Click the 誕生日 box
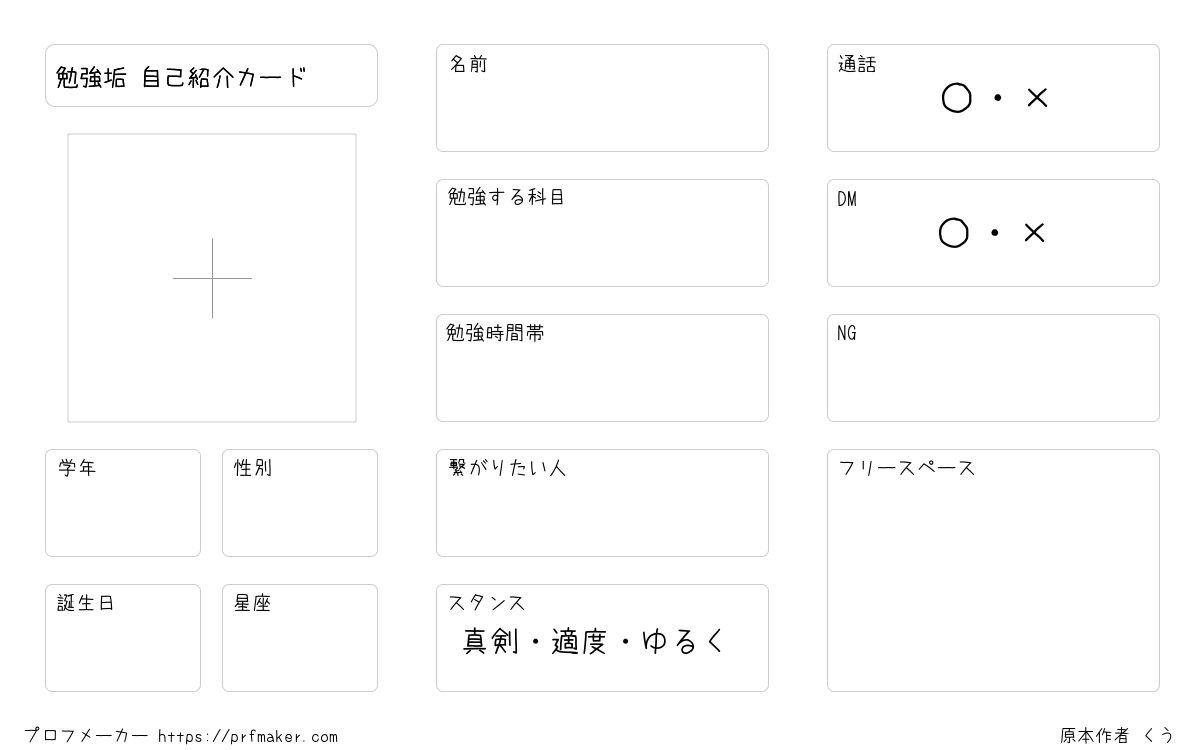The image size is (1200, 750). coord(123,638)
